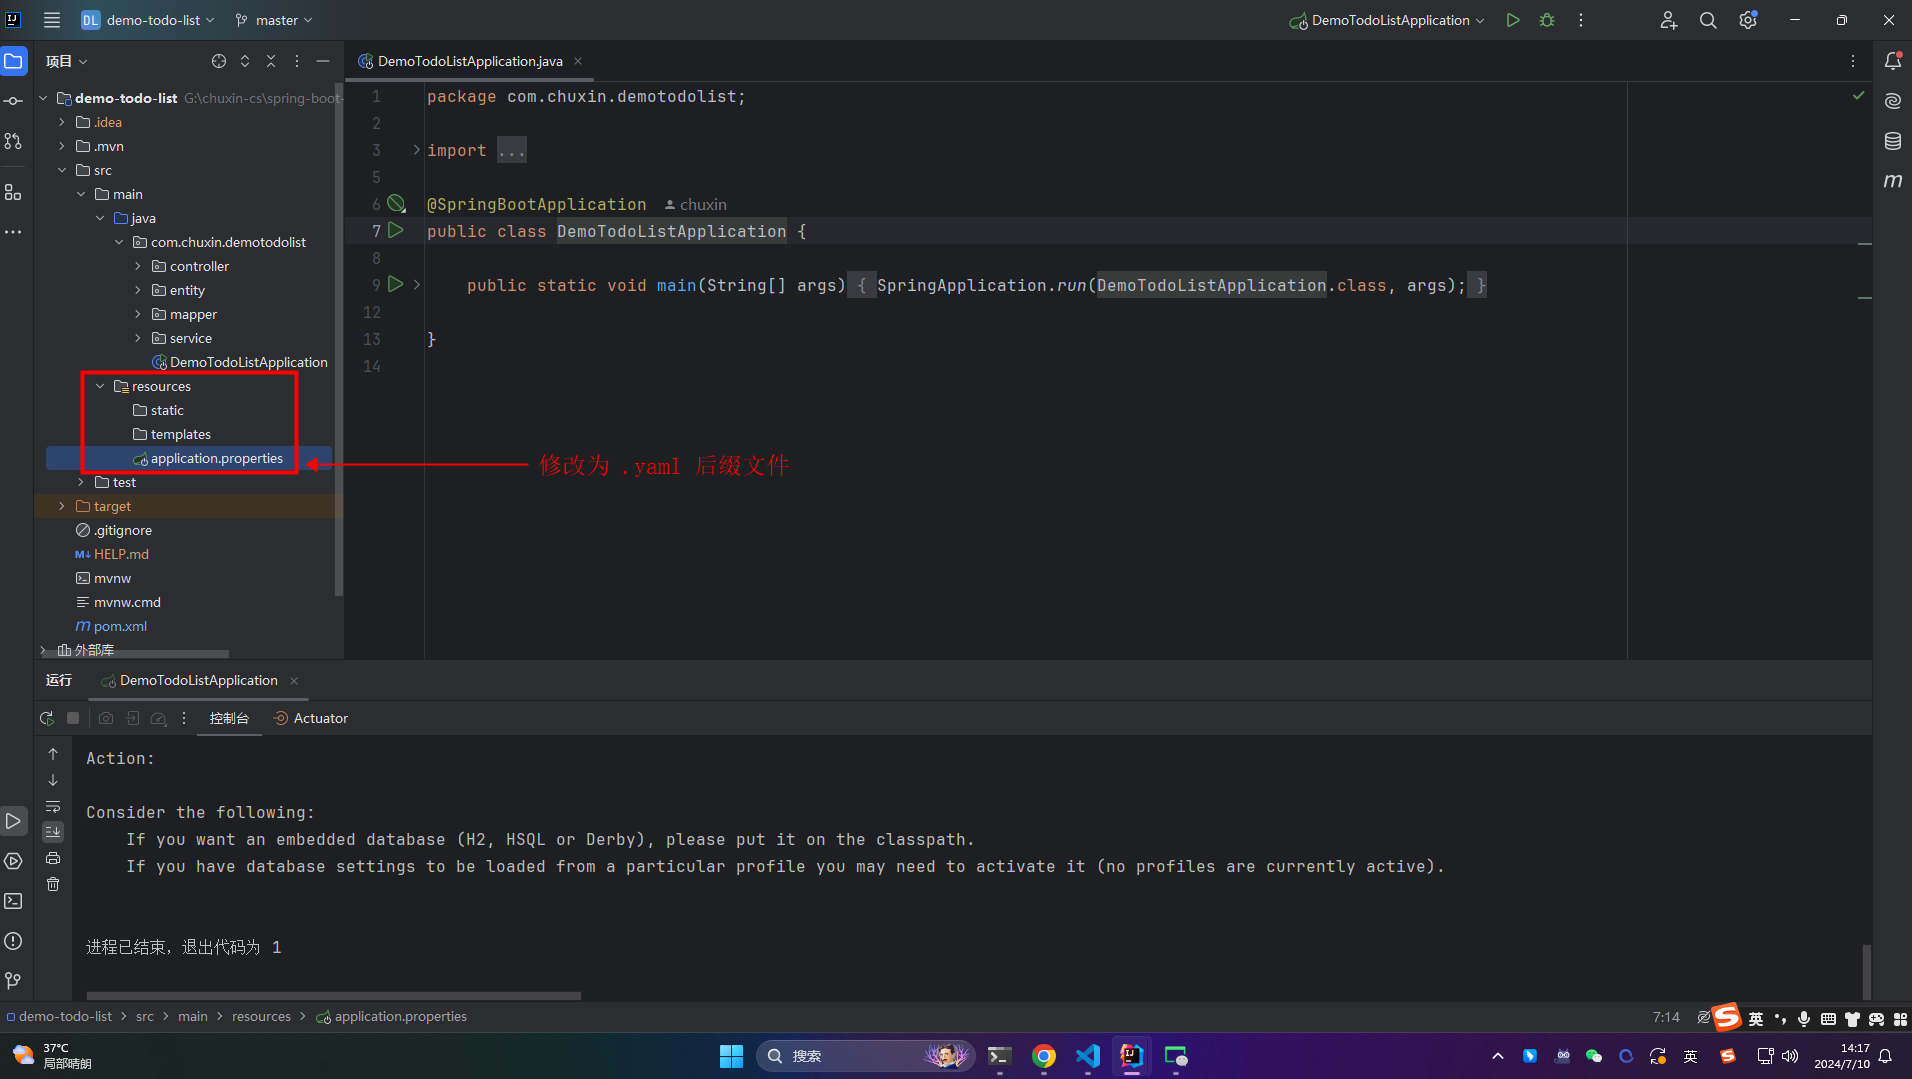Open run configuration DemoTodoListApplication dropdown
The width and height of the screenshot is (1912, 1079).
pos(1387,20)
